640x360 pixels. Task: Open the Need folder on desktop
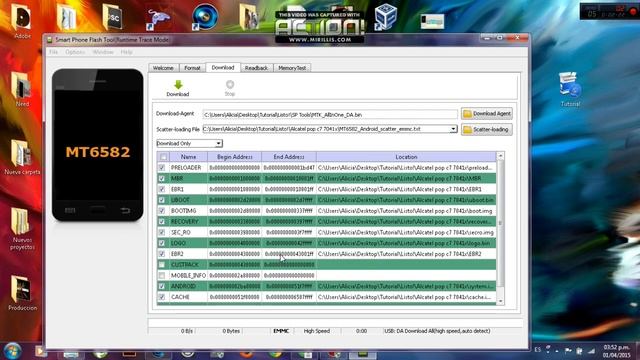(22, 89)
